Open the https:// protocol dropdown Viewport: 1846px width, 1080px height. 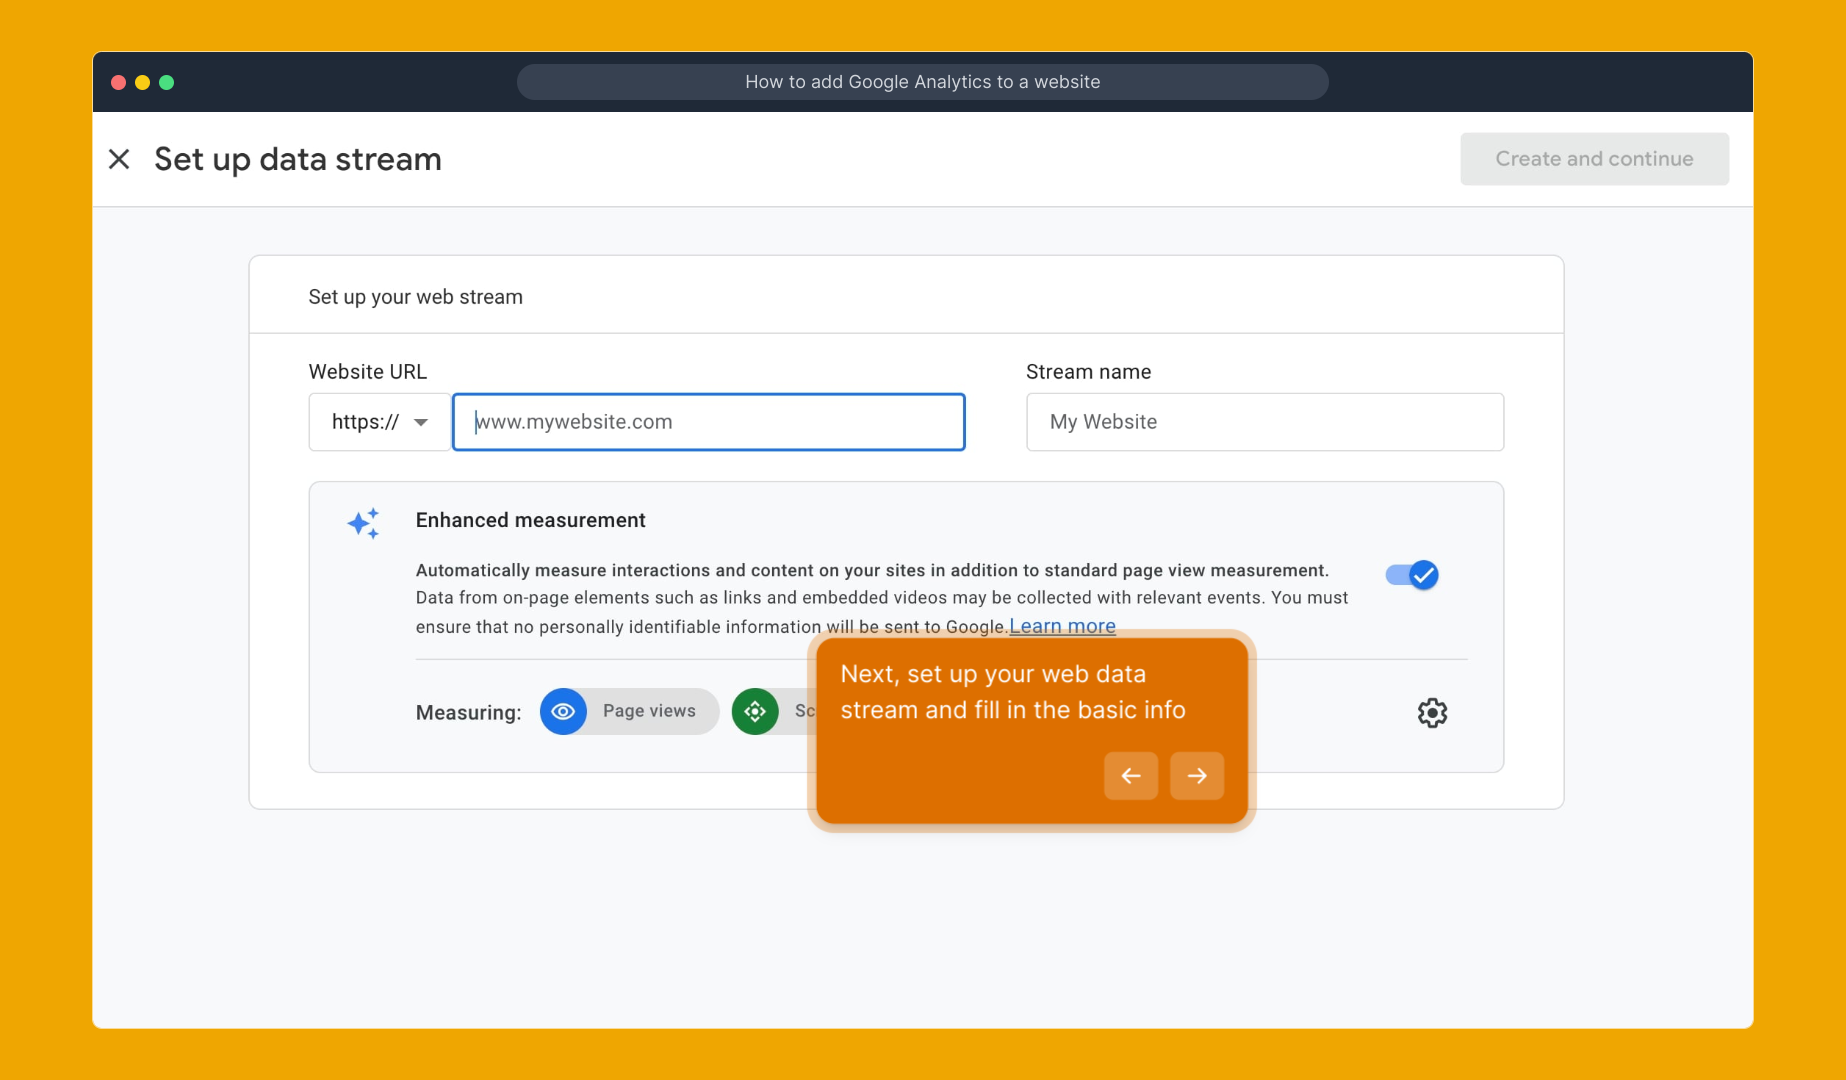point(378,421)
